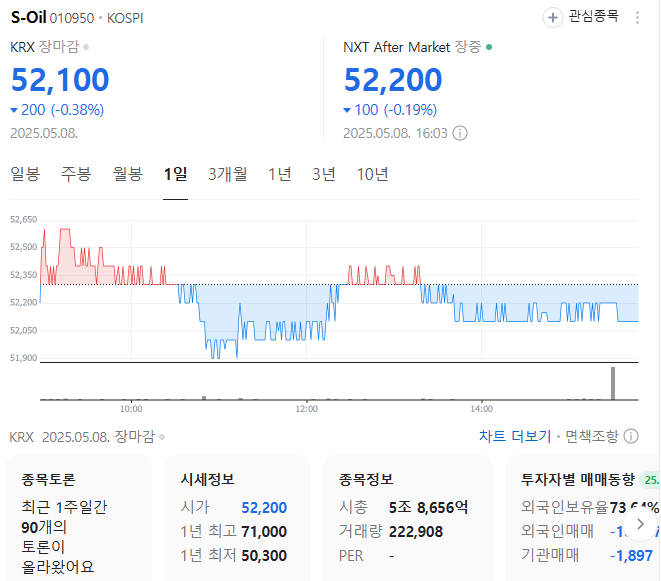Image resolution: width=661 pixels, height=581 pixels.
Task: Click the KRX change -0.38% text
Action: click(77, 110)
